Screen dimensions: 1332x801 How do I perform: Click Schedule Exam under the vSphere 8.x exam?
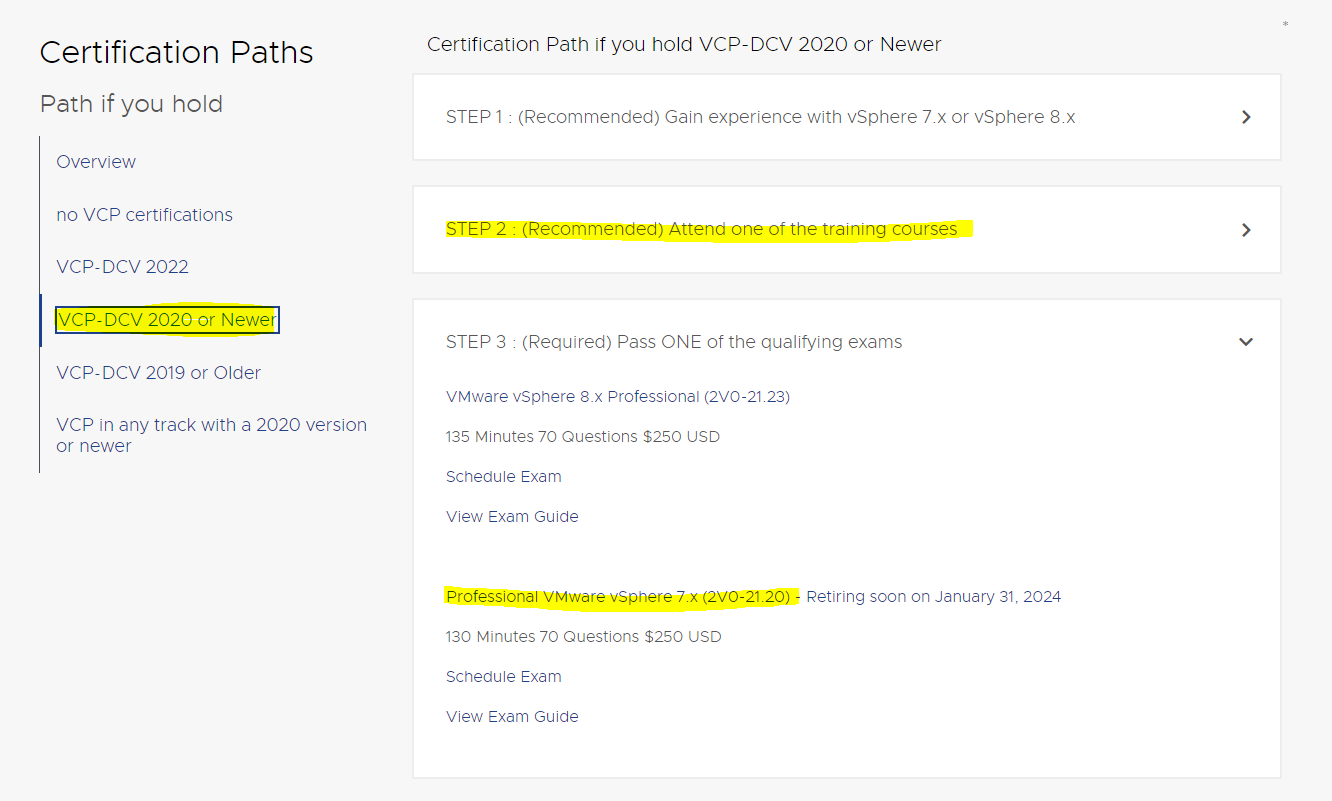click(x=504, y=477)
